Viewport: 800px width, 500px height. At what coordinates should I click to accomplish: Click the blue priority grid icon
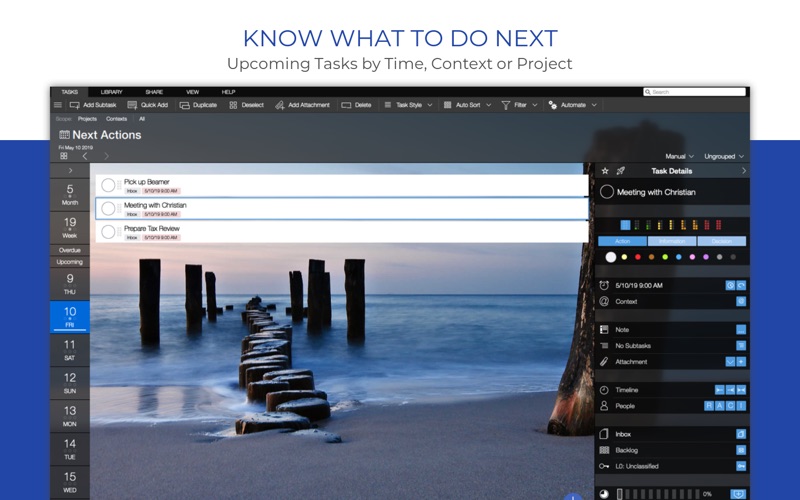pyautogui.click(x=625, y=225)
